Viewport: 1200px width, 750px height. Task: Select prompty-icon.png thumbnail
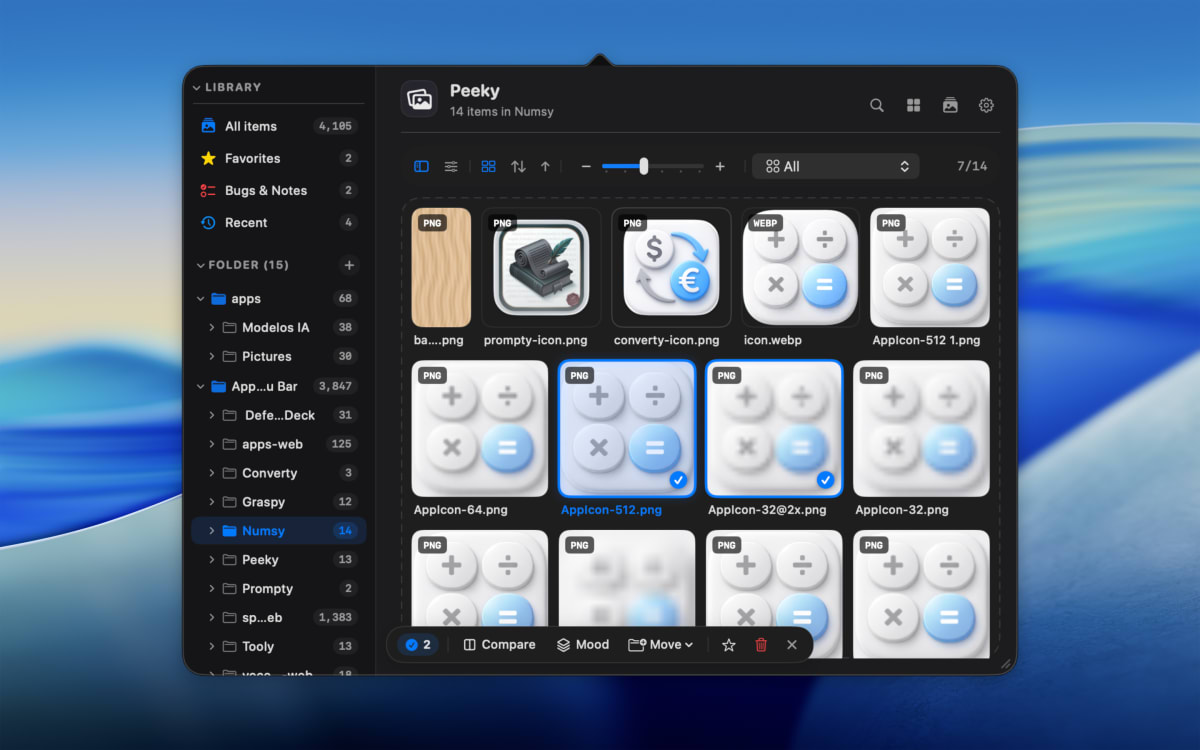click(x=541, y=267)
